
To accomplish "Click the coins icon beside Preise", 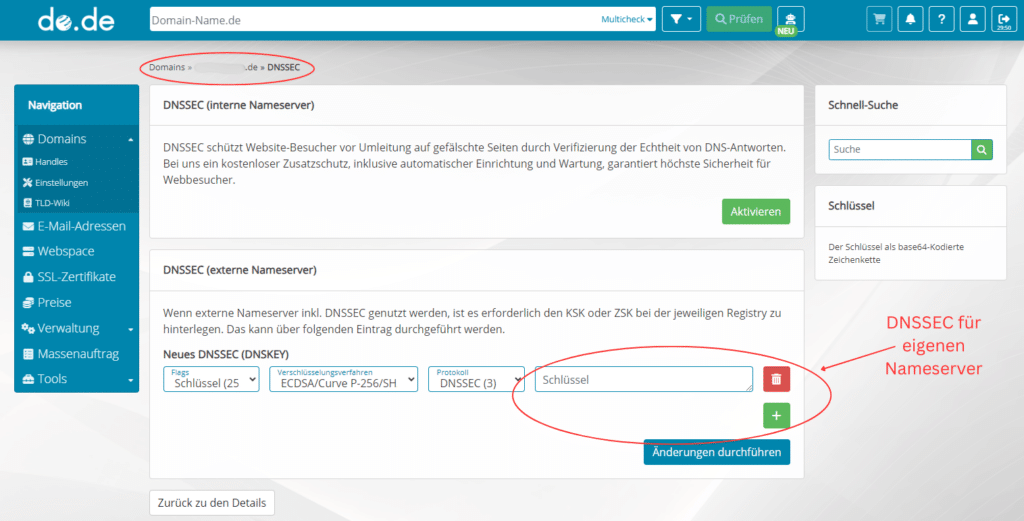I will tap(28, 302).
